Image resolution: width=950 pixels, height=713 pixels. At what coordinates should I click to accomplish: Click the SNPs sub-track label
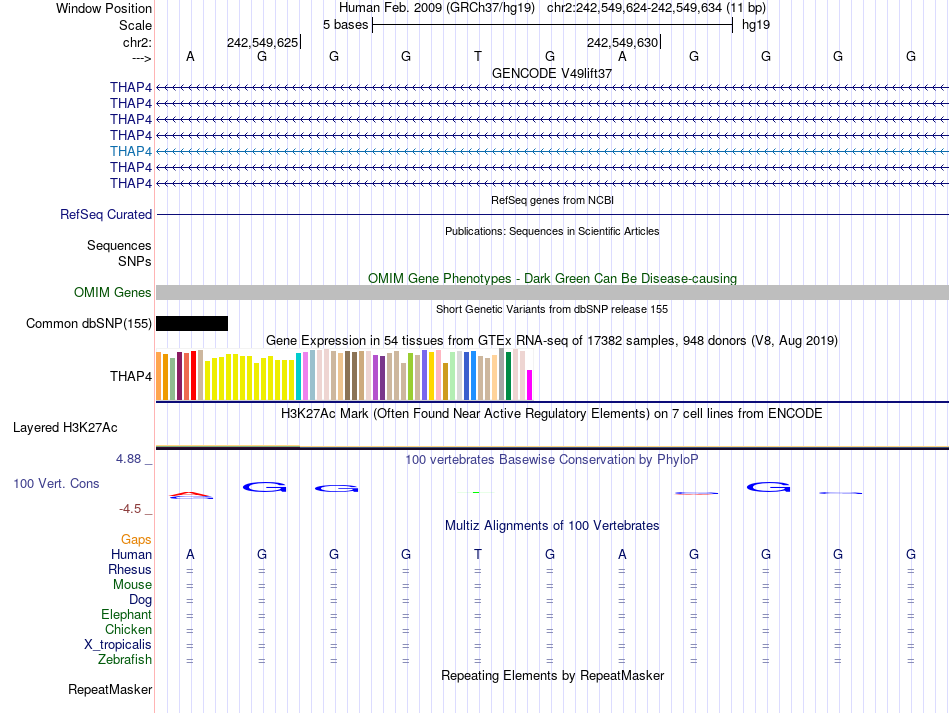pyautogui.click(x=135, y=261)
